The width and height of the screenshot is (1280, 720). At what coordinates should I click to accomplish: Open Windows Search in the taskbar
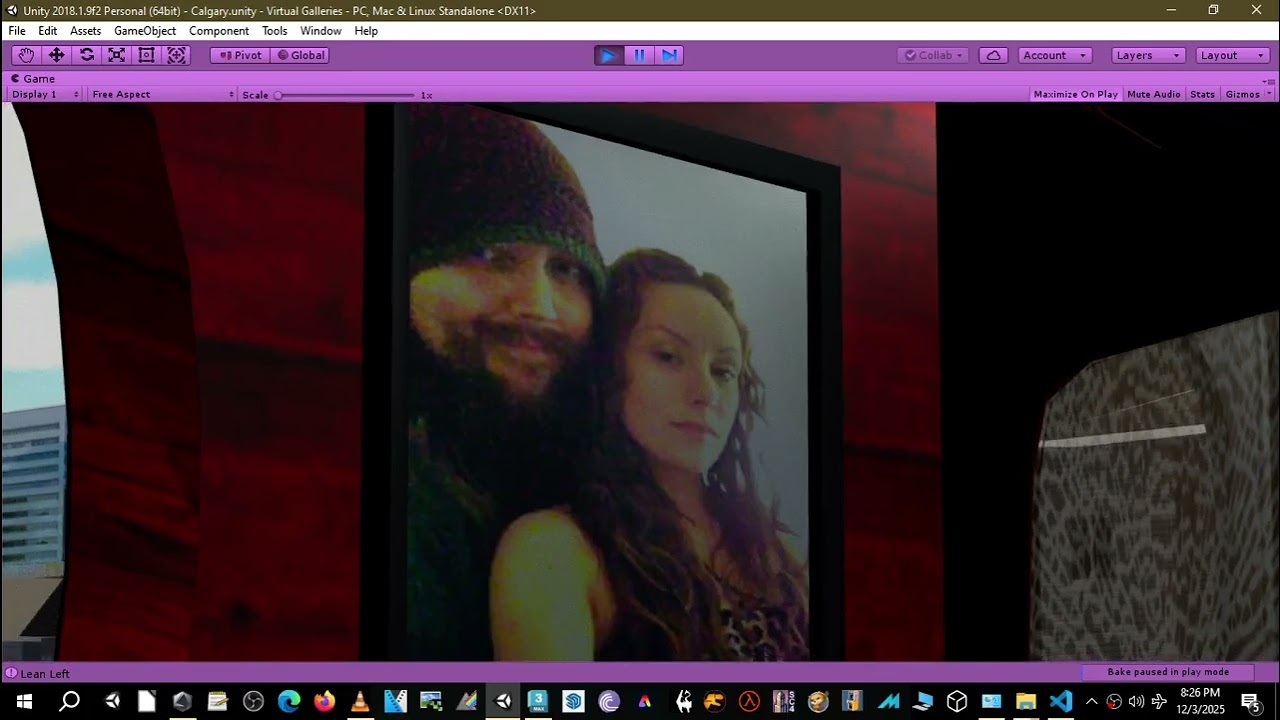pyautogui.click(x=69, y=702)
